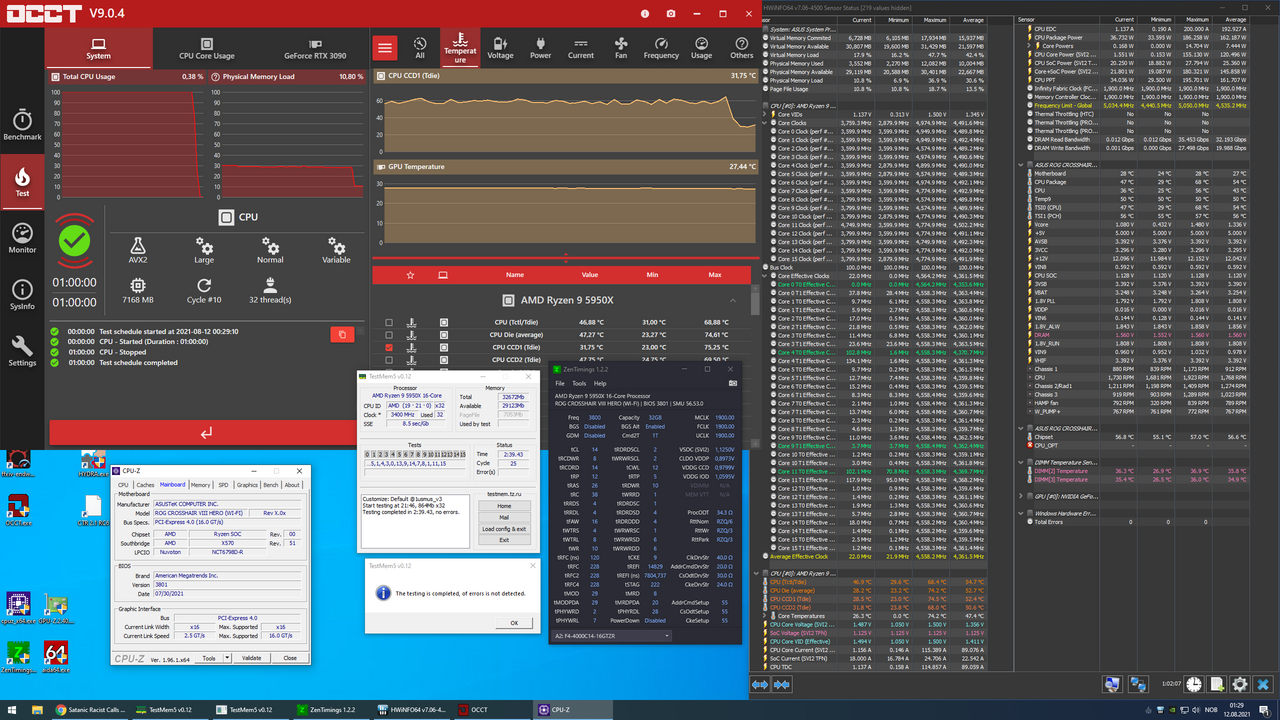Open HWiNFO settings gear icon
The image size is (1280, 720).
(1240, 684)
